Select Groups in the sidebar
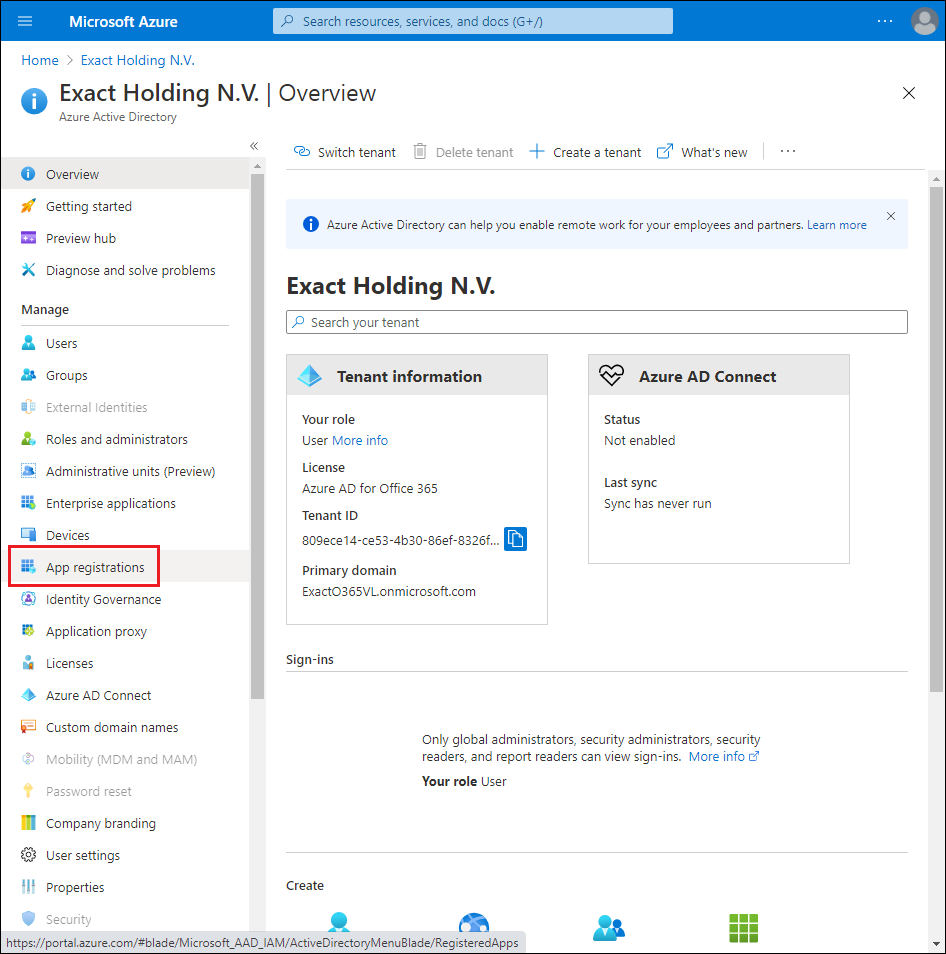946x954 pixels. point(64,374)
